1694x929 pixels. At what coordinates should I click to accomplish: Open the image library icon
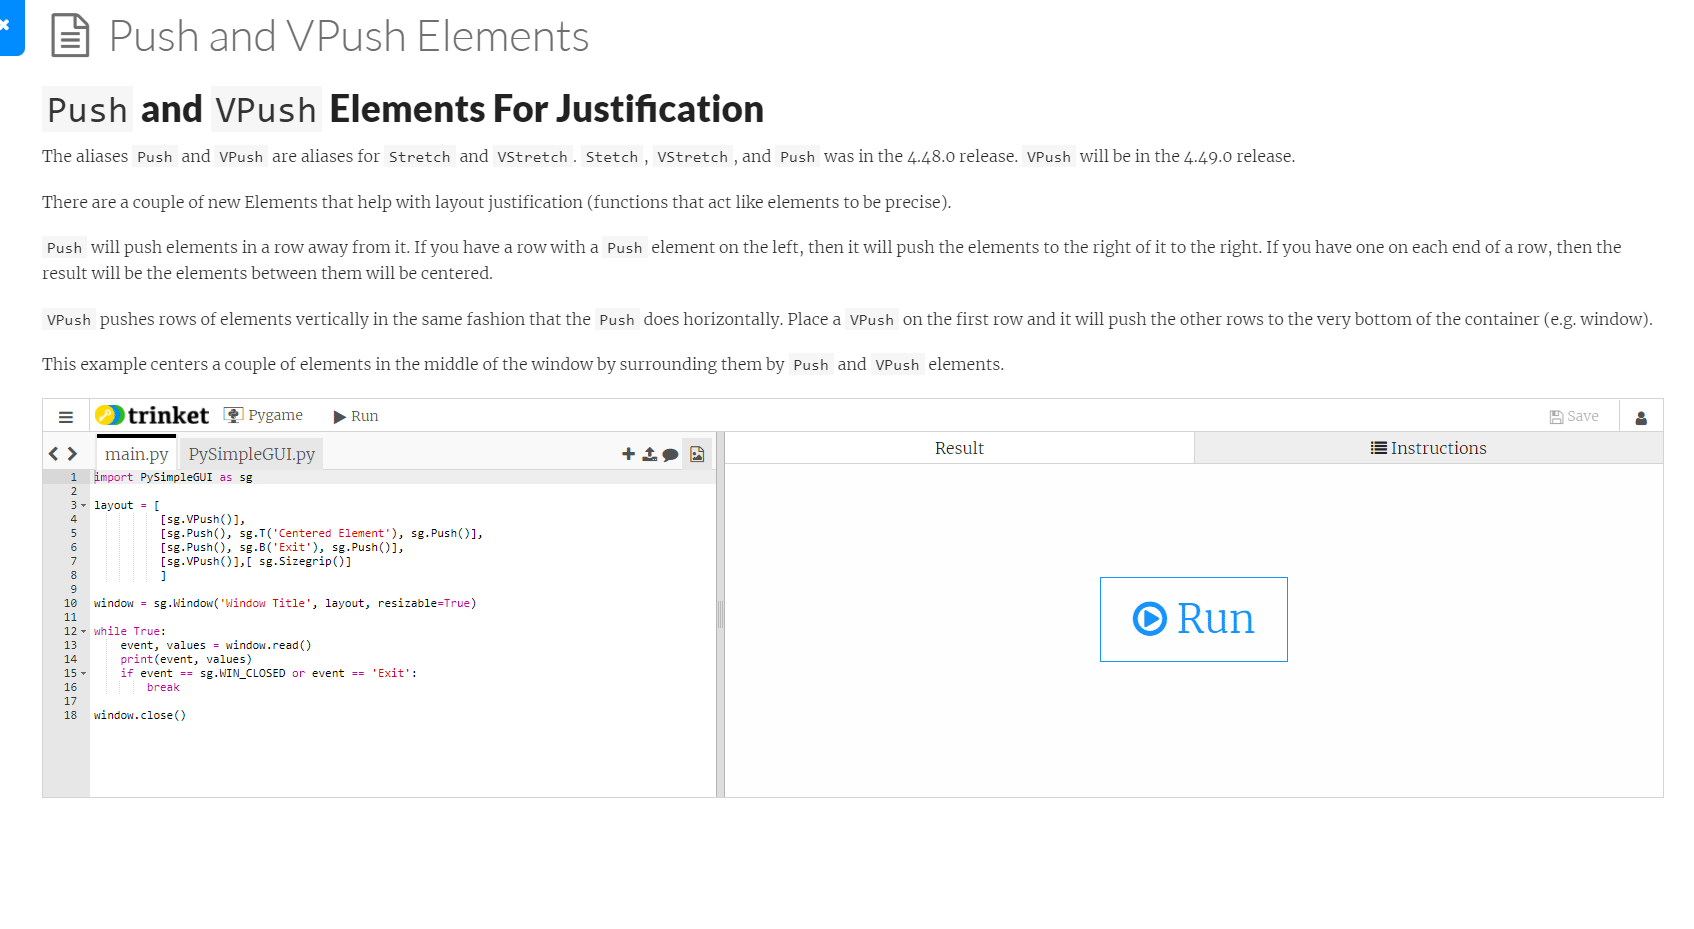[x=697, y=454]
